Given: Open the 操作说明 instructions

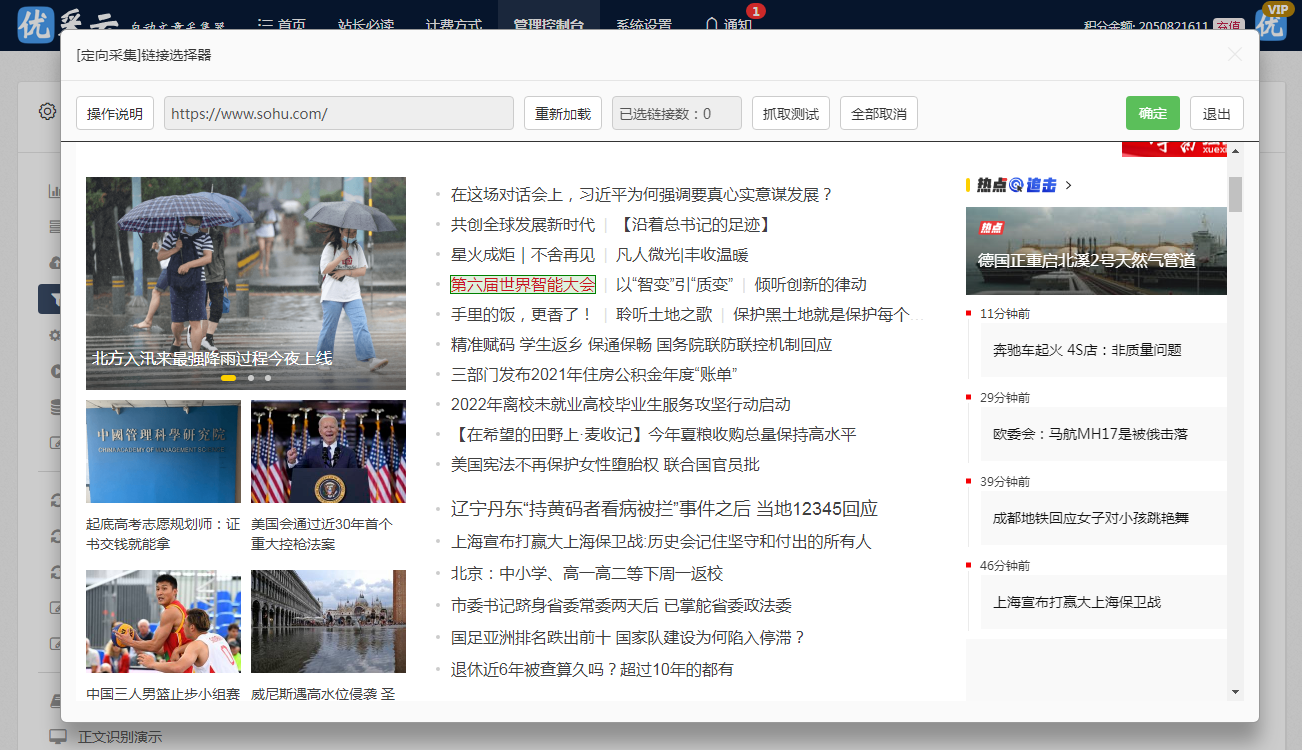Looking at the screenshot, I should (x=114, y=113).
